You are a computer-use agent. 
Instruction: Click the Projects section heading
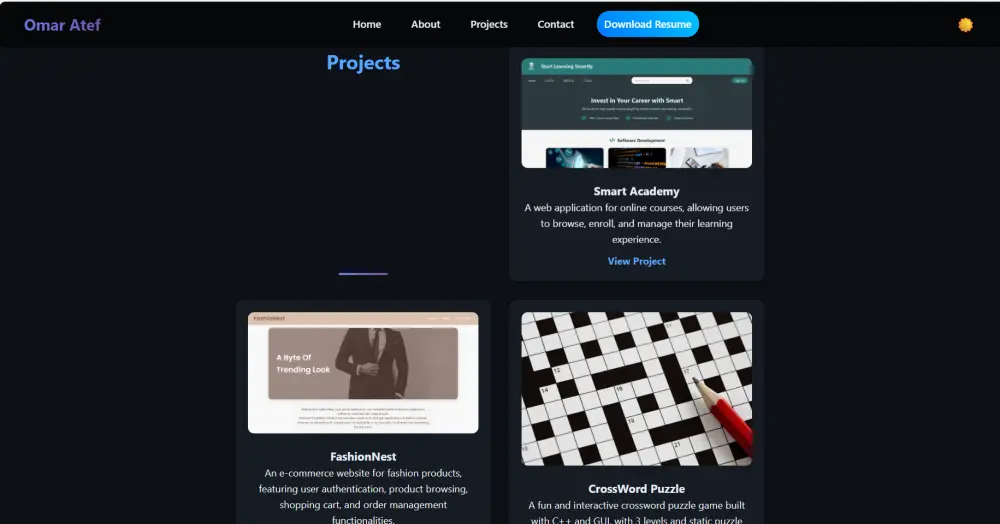point(363,62)
